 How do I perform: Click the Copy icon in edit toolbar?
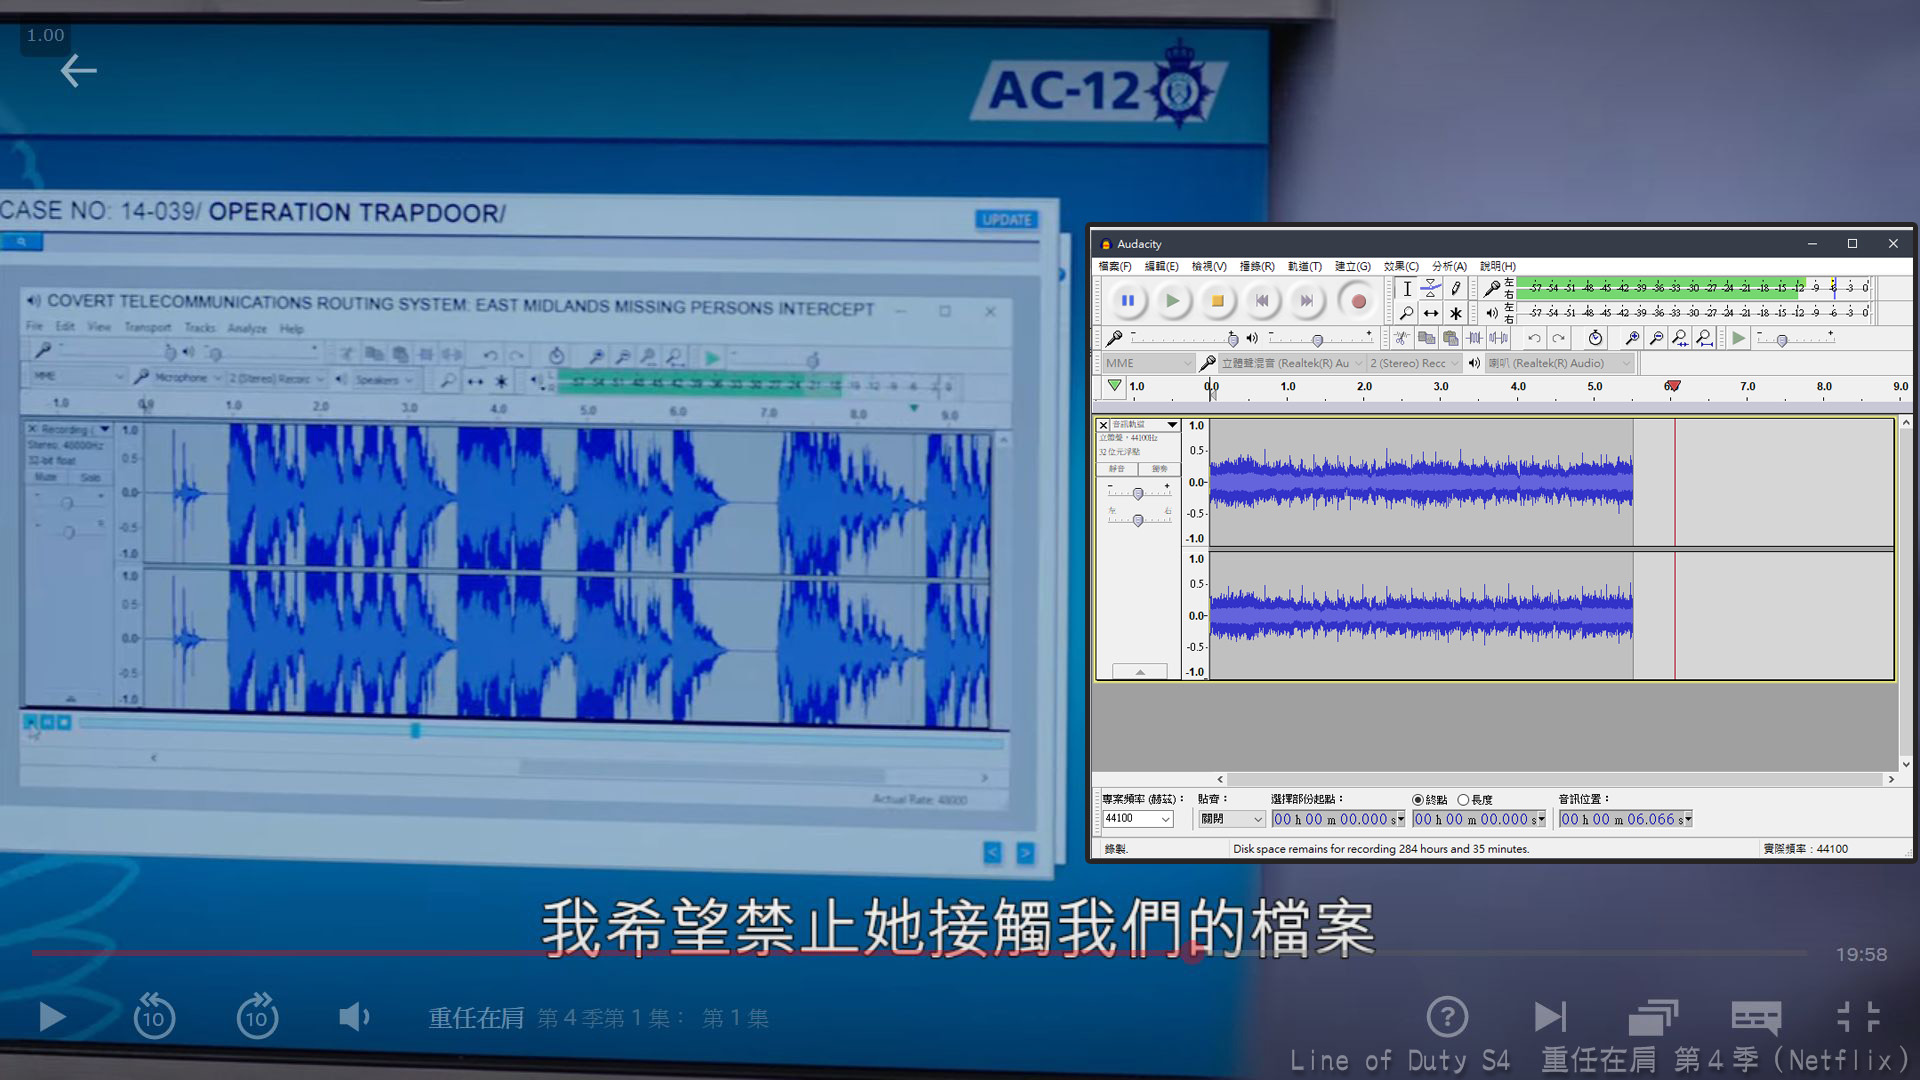tap(1426, 338)
